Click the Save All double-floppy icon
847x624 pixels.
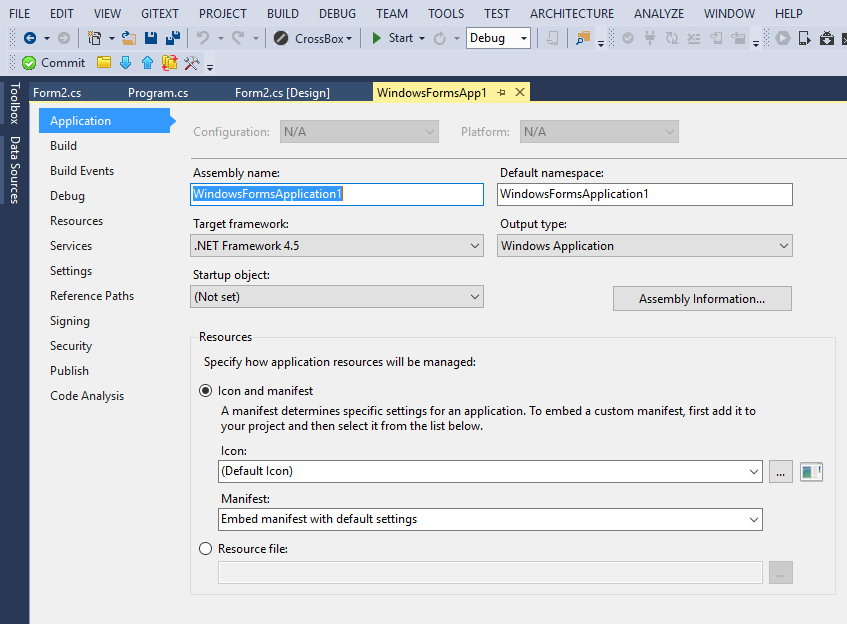click(173, 38)
